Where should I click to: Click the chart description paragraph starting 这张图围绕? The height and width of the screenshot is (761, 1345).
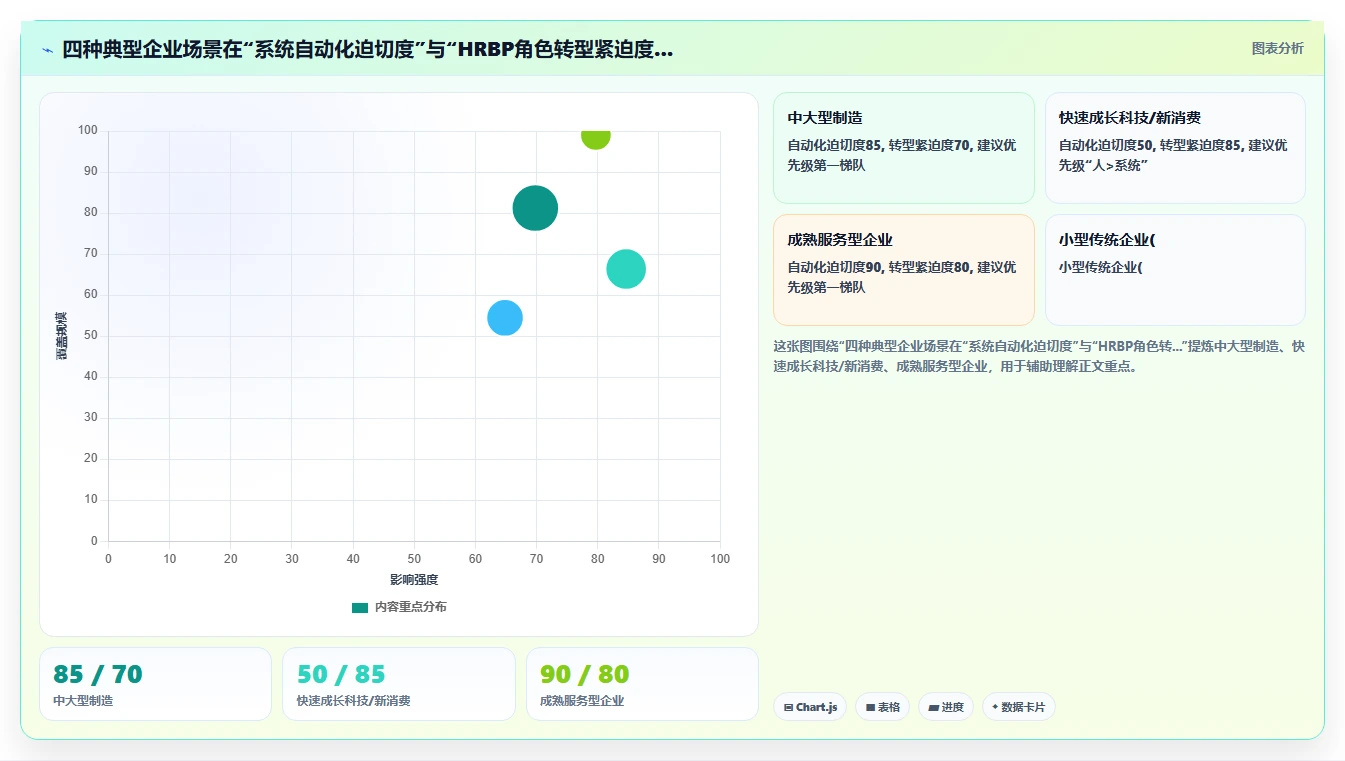1039,356
